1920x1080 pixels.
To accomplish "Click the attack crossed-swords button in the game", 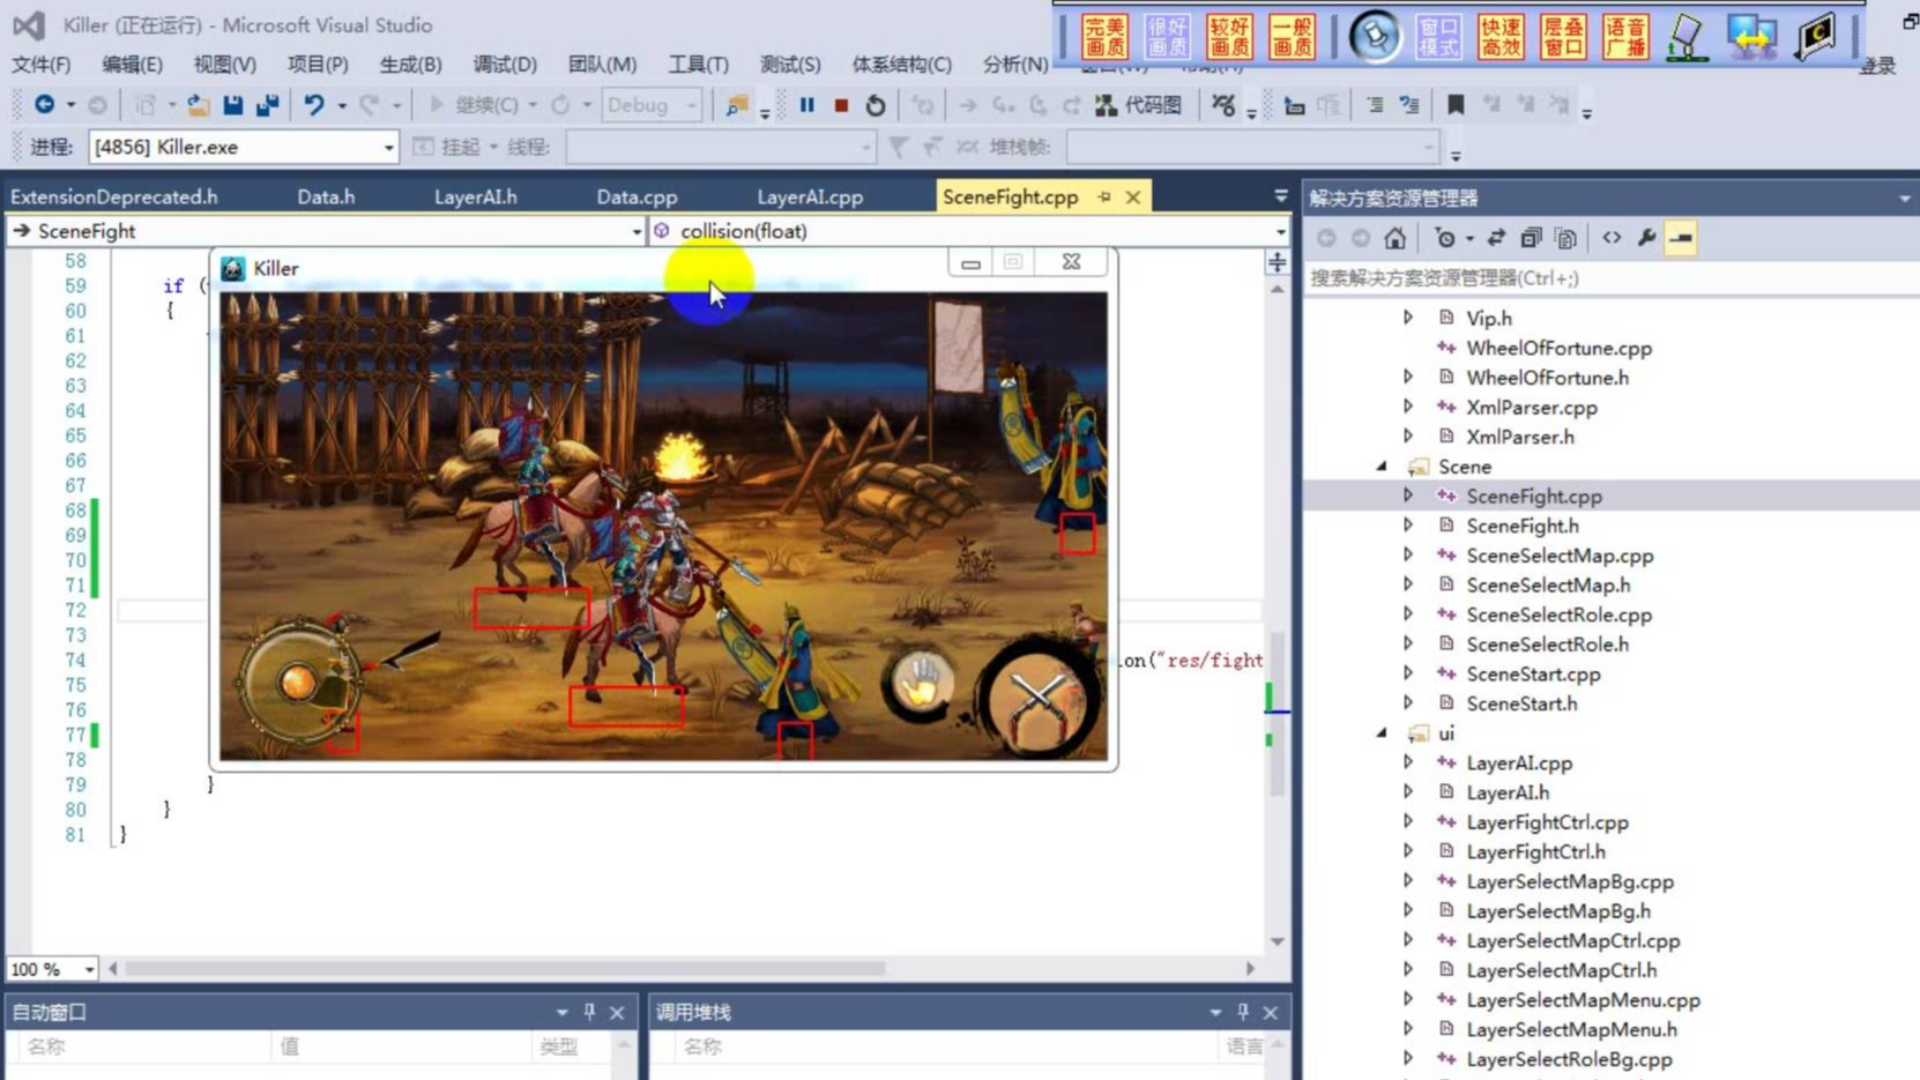I will [1037, 700].
